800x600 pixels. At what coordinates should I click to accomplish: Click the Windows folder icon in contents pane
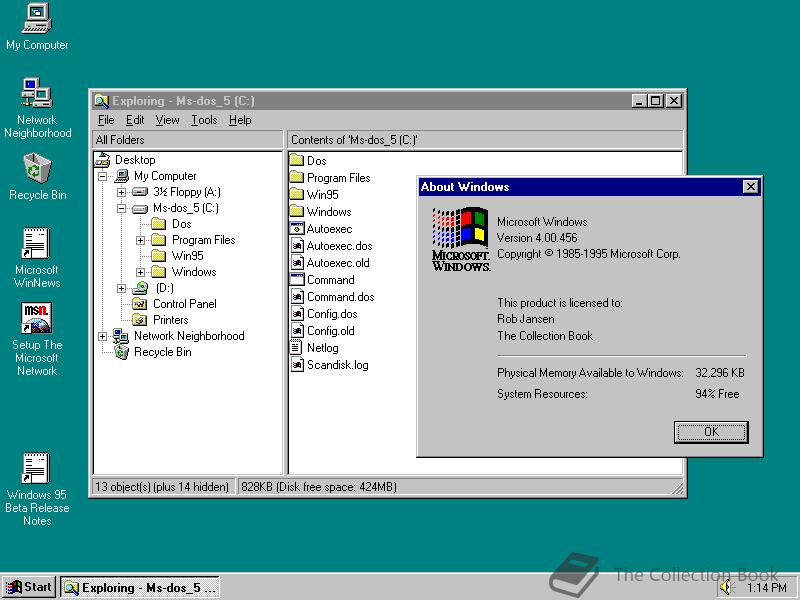coord(297,212)
